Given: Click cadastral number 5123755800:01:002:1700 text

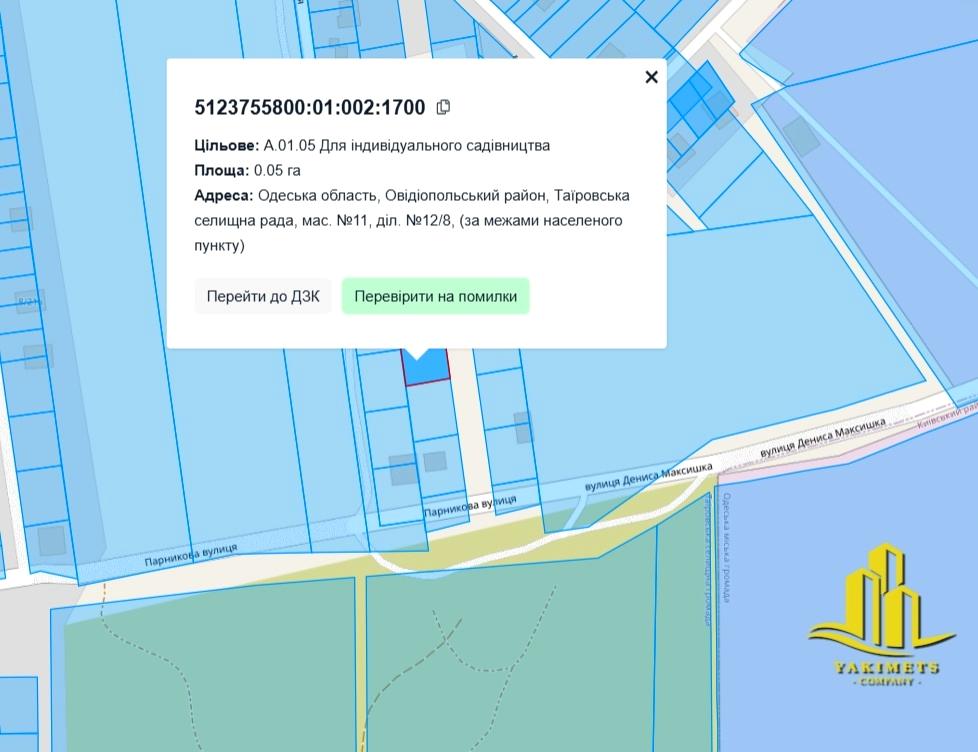Looking at the screenshot, I should point(309,107).
